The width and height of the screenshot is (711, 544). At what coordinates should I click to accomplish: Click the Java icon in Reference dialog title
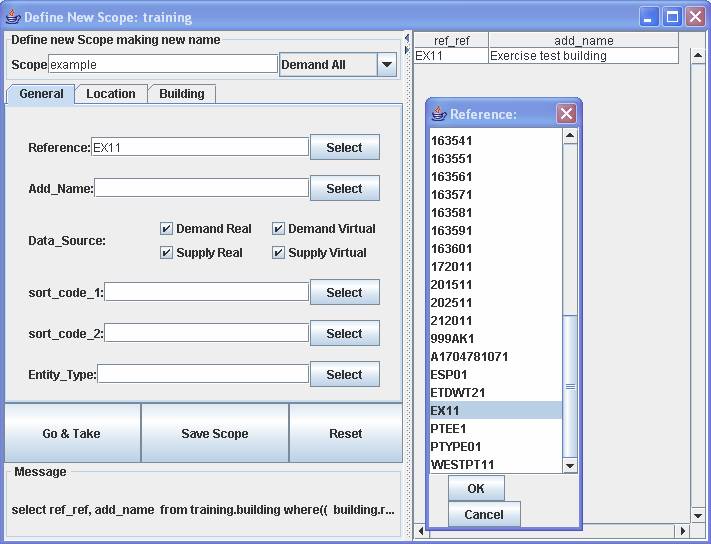438,114
